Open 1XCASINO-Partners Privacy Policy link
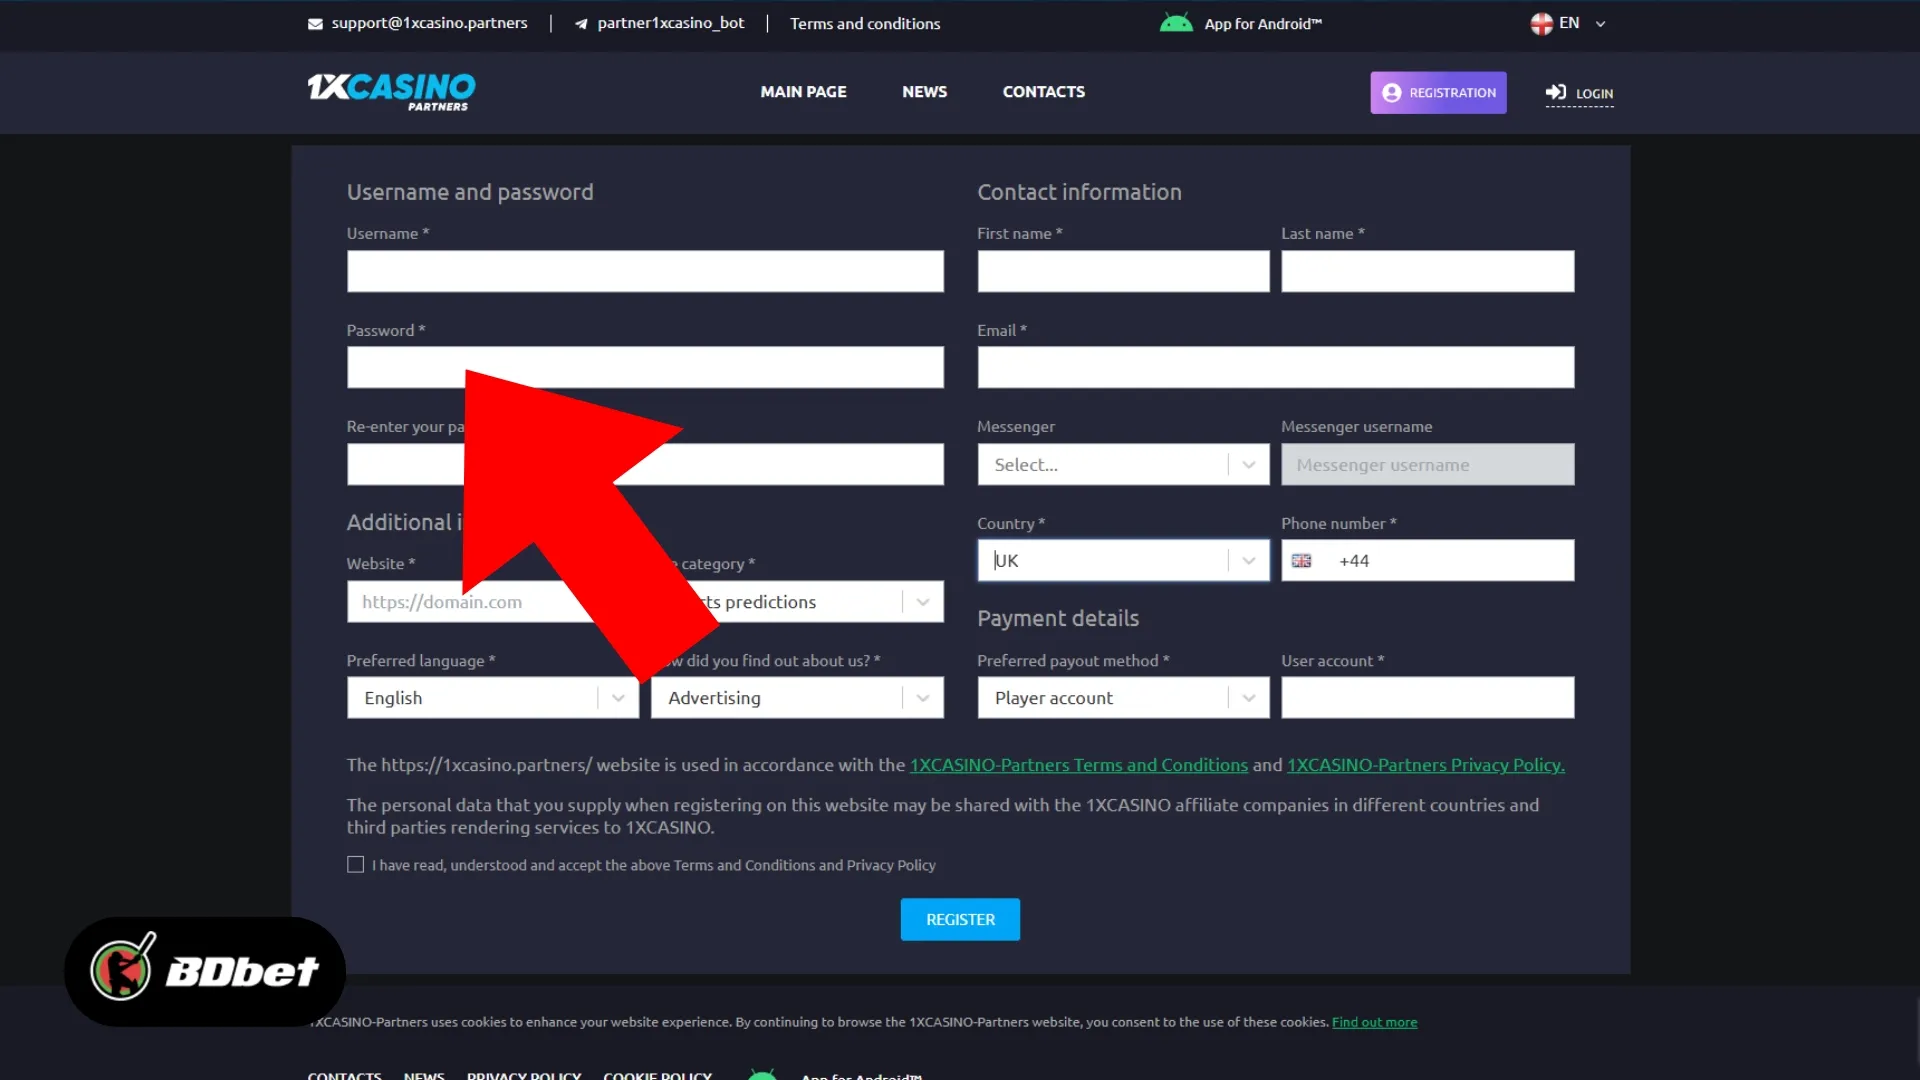Screen dimensions: 1920x1080 1426,765
